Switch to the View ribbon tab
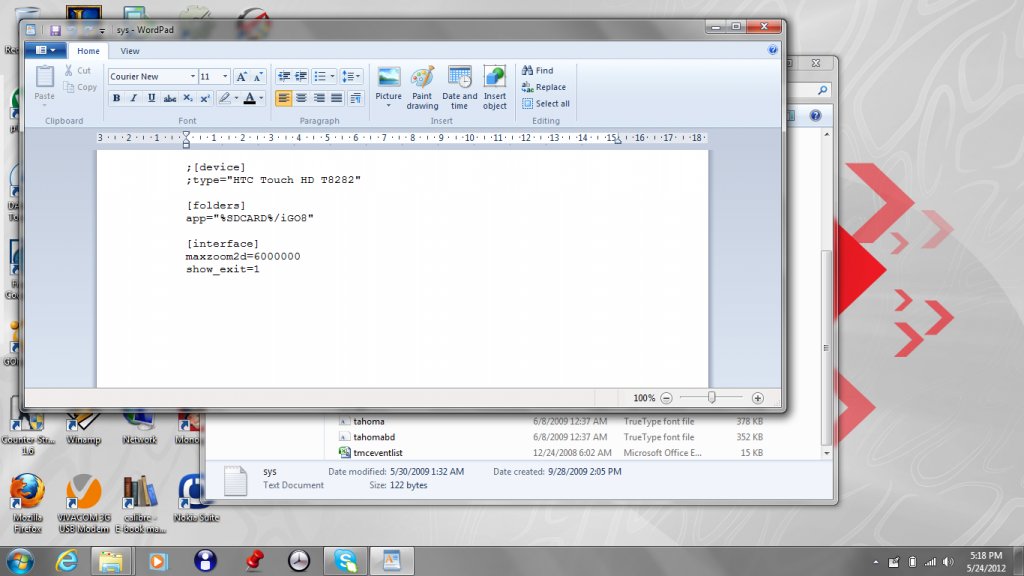 (x=130, y=51)
